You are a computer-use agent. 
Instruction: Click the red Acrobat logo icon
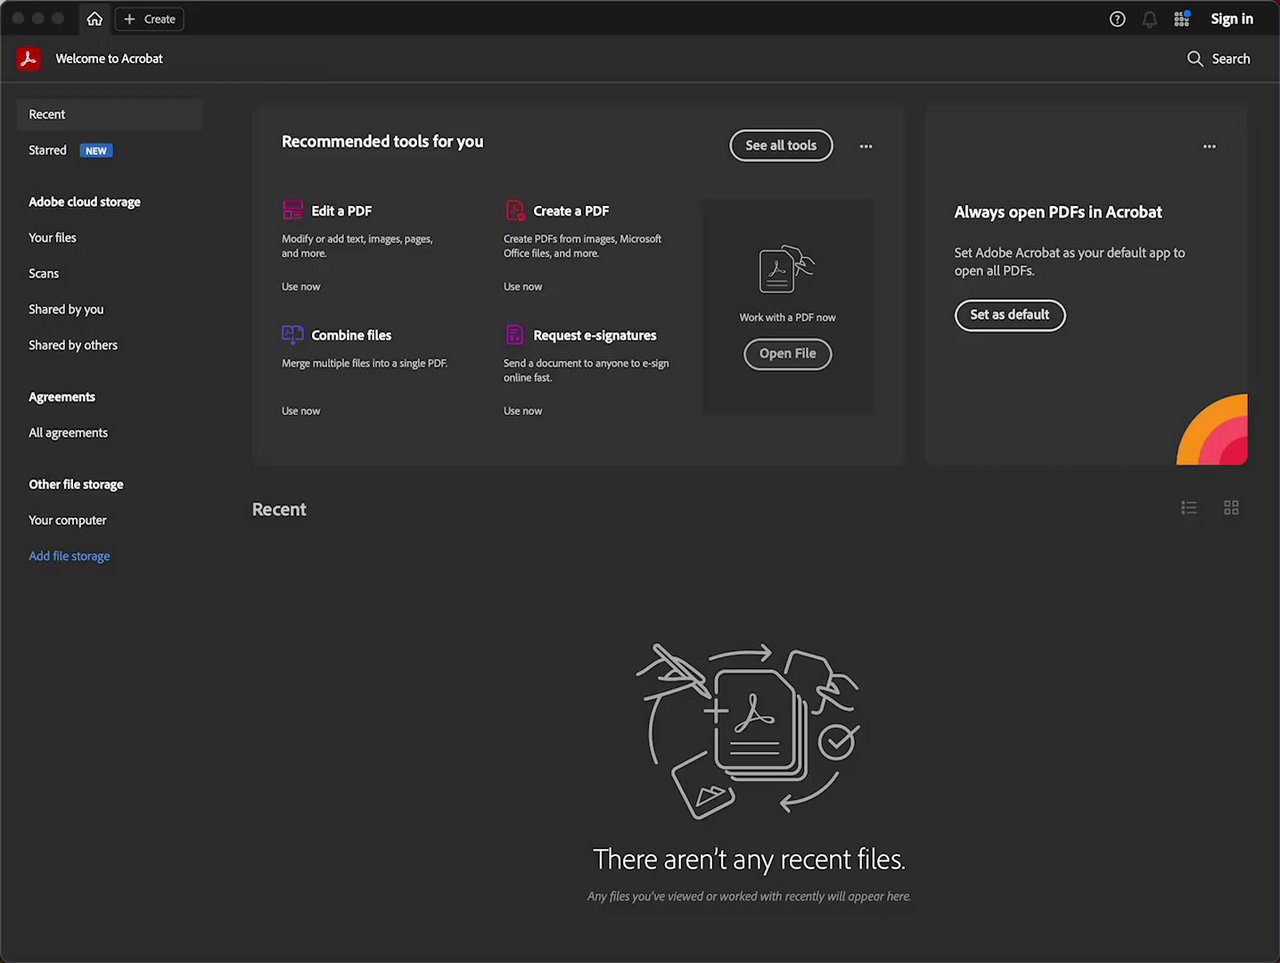[x=28, y=59]
